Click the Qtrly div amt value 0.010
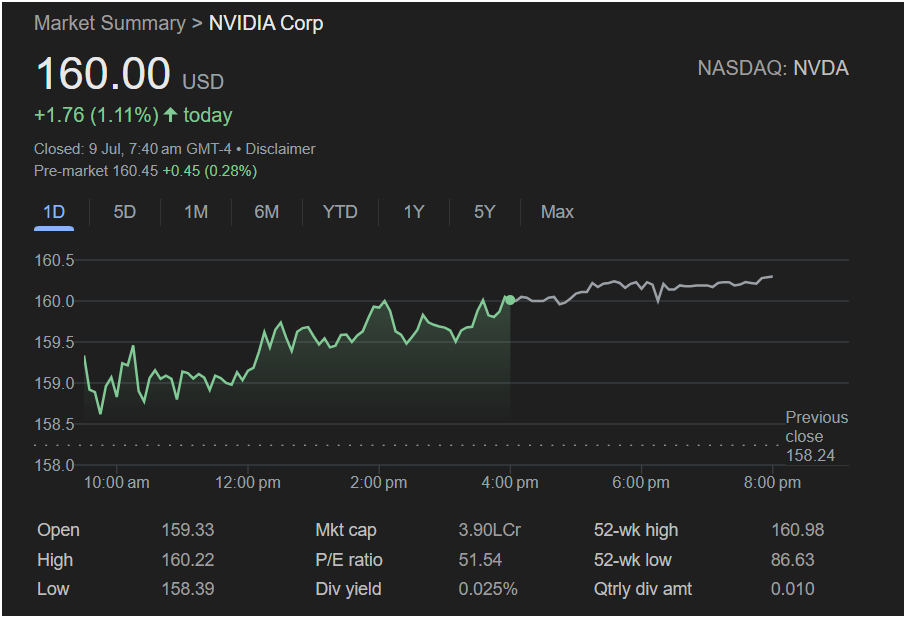The height and width of the screenshot is (618, 906). point(793,589)
